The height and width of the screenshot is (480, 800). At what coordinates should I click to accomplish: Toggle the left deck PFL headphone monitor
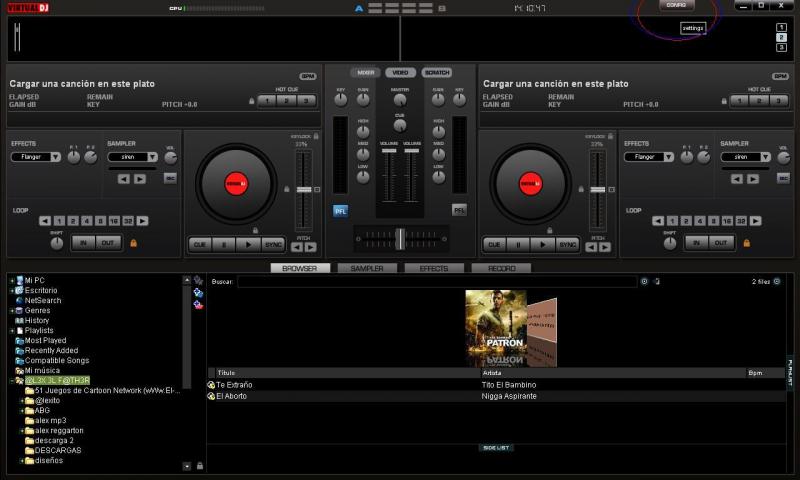click(x=340, y=210)
